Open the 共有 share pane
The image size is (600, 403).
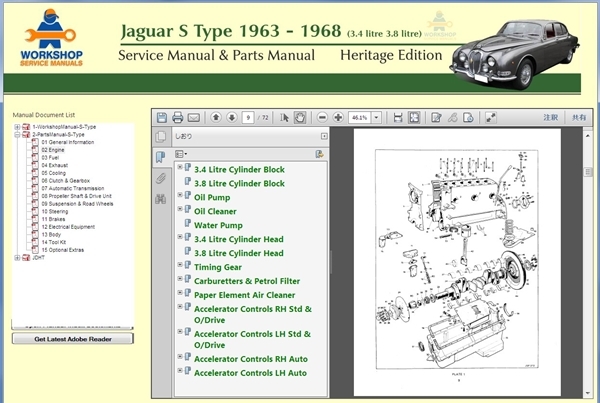[x=579, y=117]
